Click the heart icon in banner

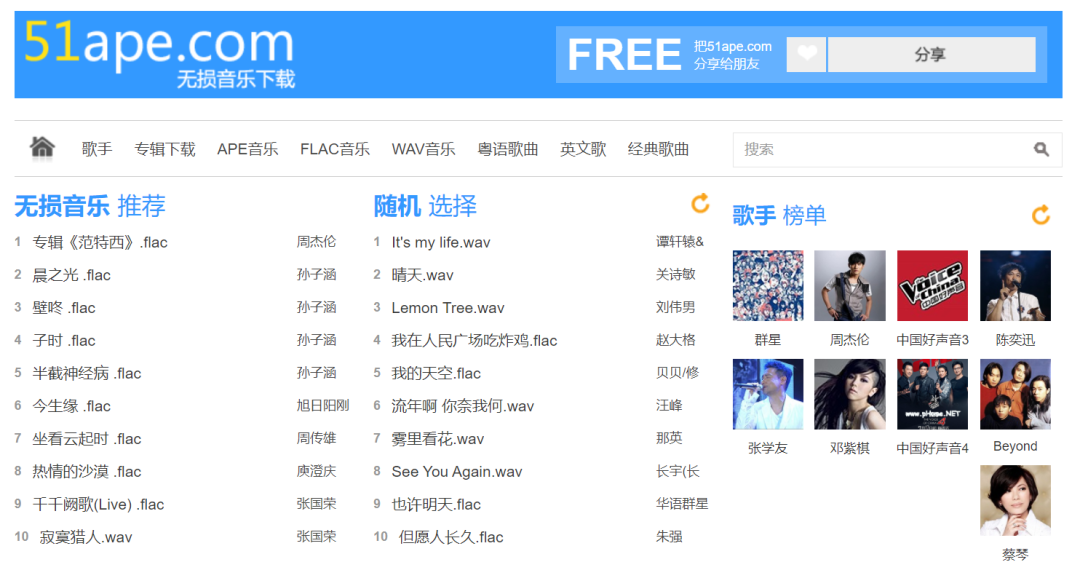click(806, 54)
